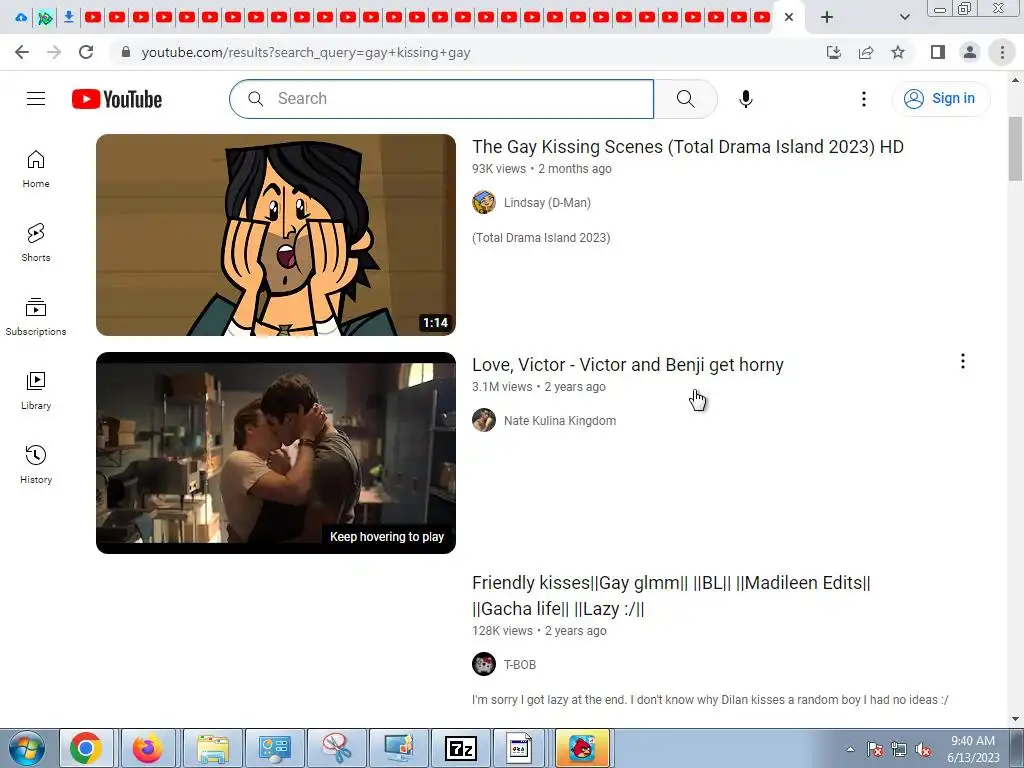Screen dimensions: 1024x768
Task: Open the YouTube hamburger guide menu
Action: (36, 99)
